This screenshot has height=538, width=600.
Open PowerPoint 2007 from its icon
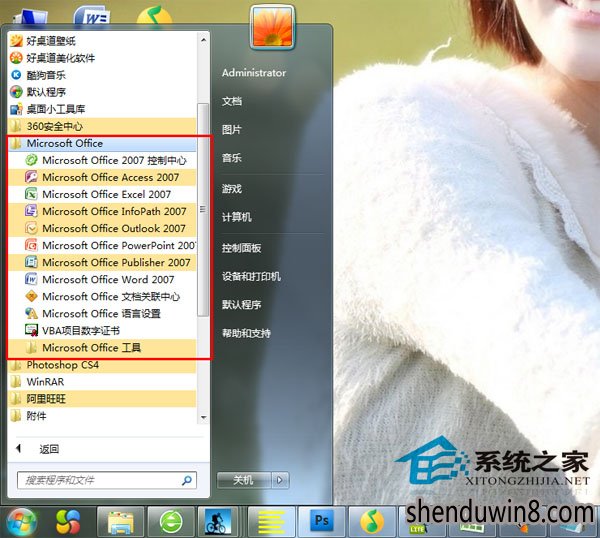click(31, 245)
